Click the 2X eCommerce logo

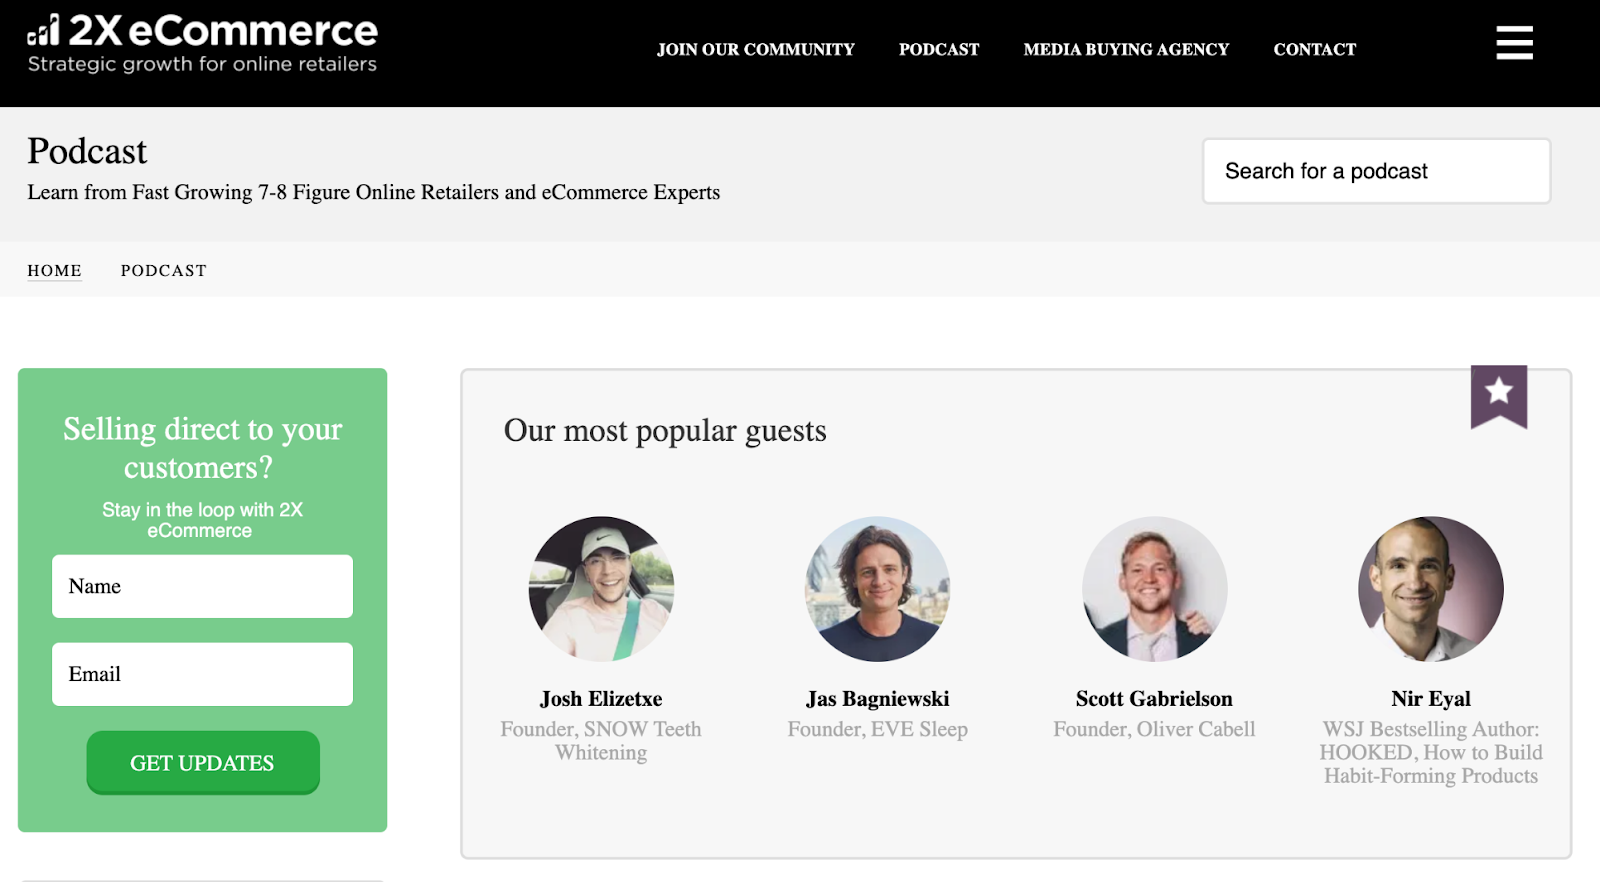pyautogui.click(x=202, y=44)
